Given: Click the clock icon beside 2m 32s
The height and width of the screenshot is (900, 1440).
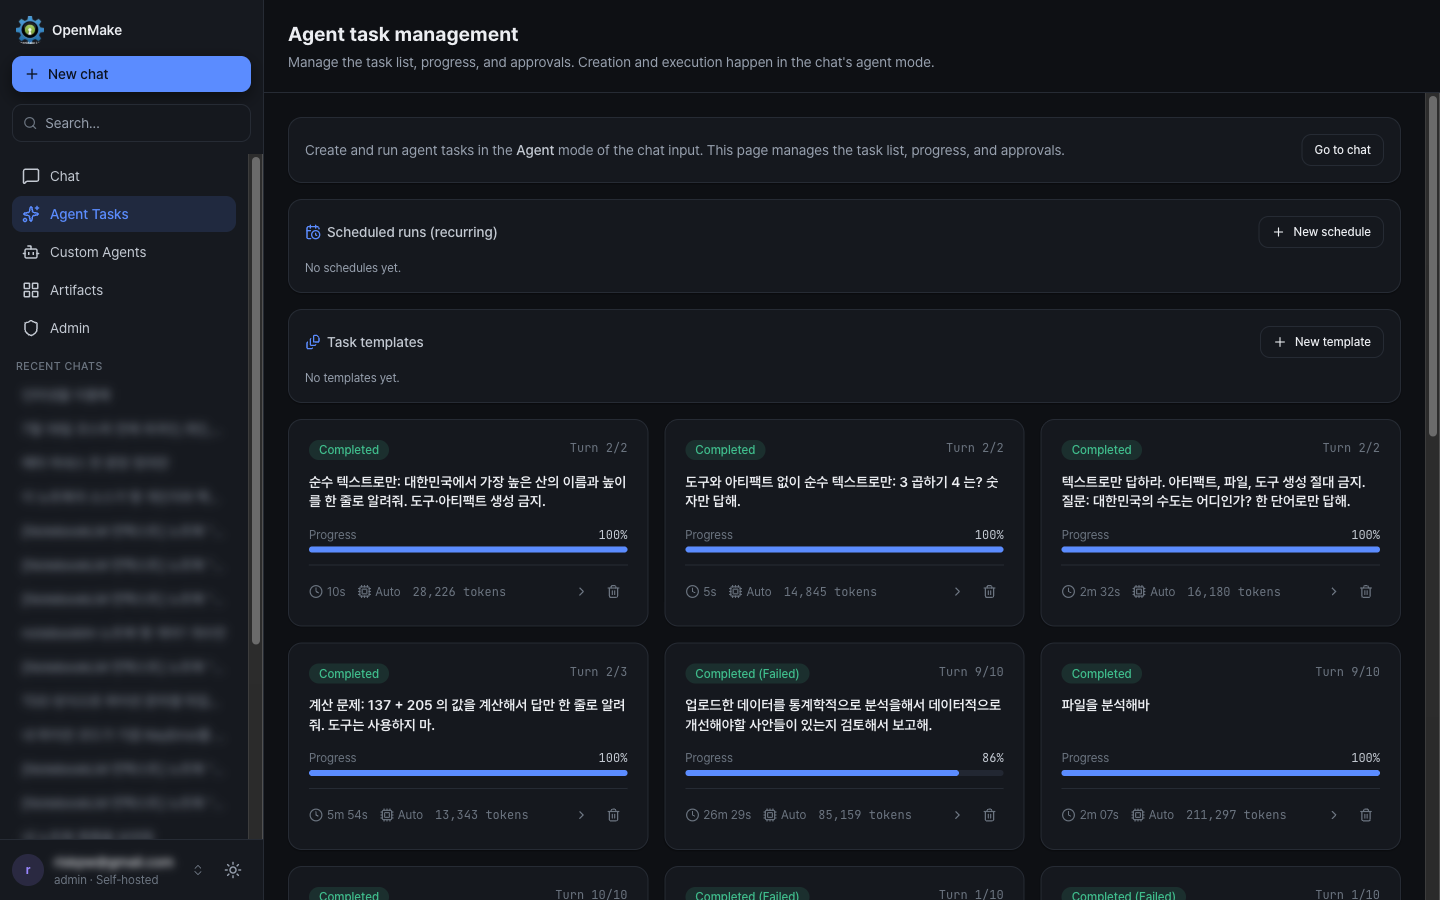Looking at the screenshot, I should coord(1068,592).
